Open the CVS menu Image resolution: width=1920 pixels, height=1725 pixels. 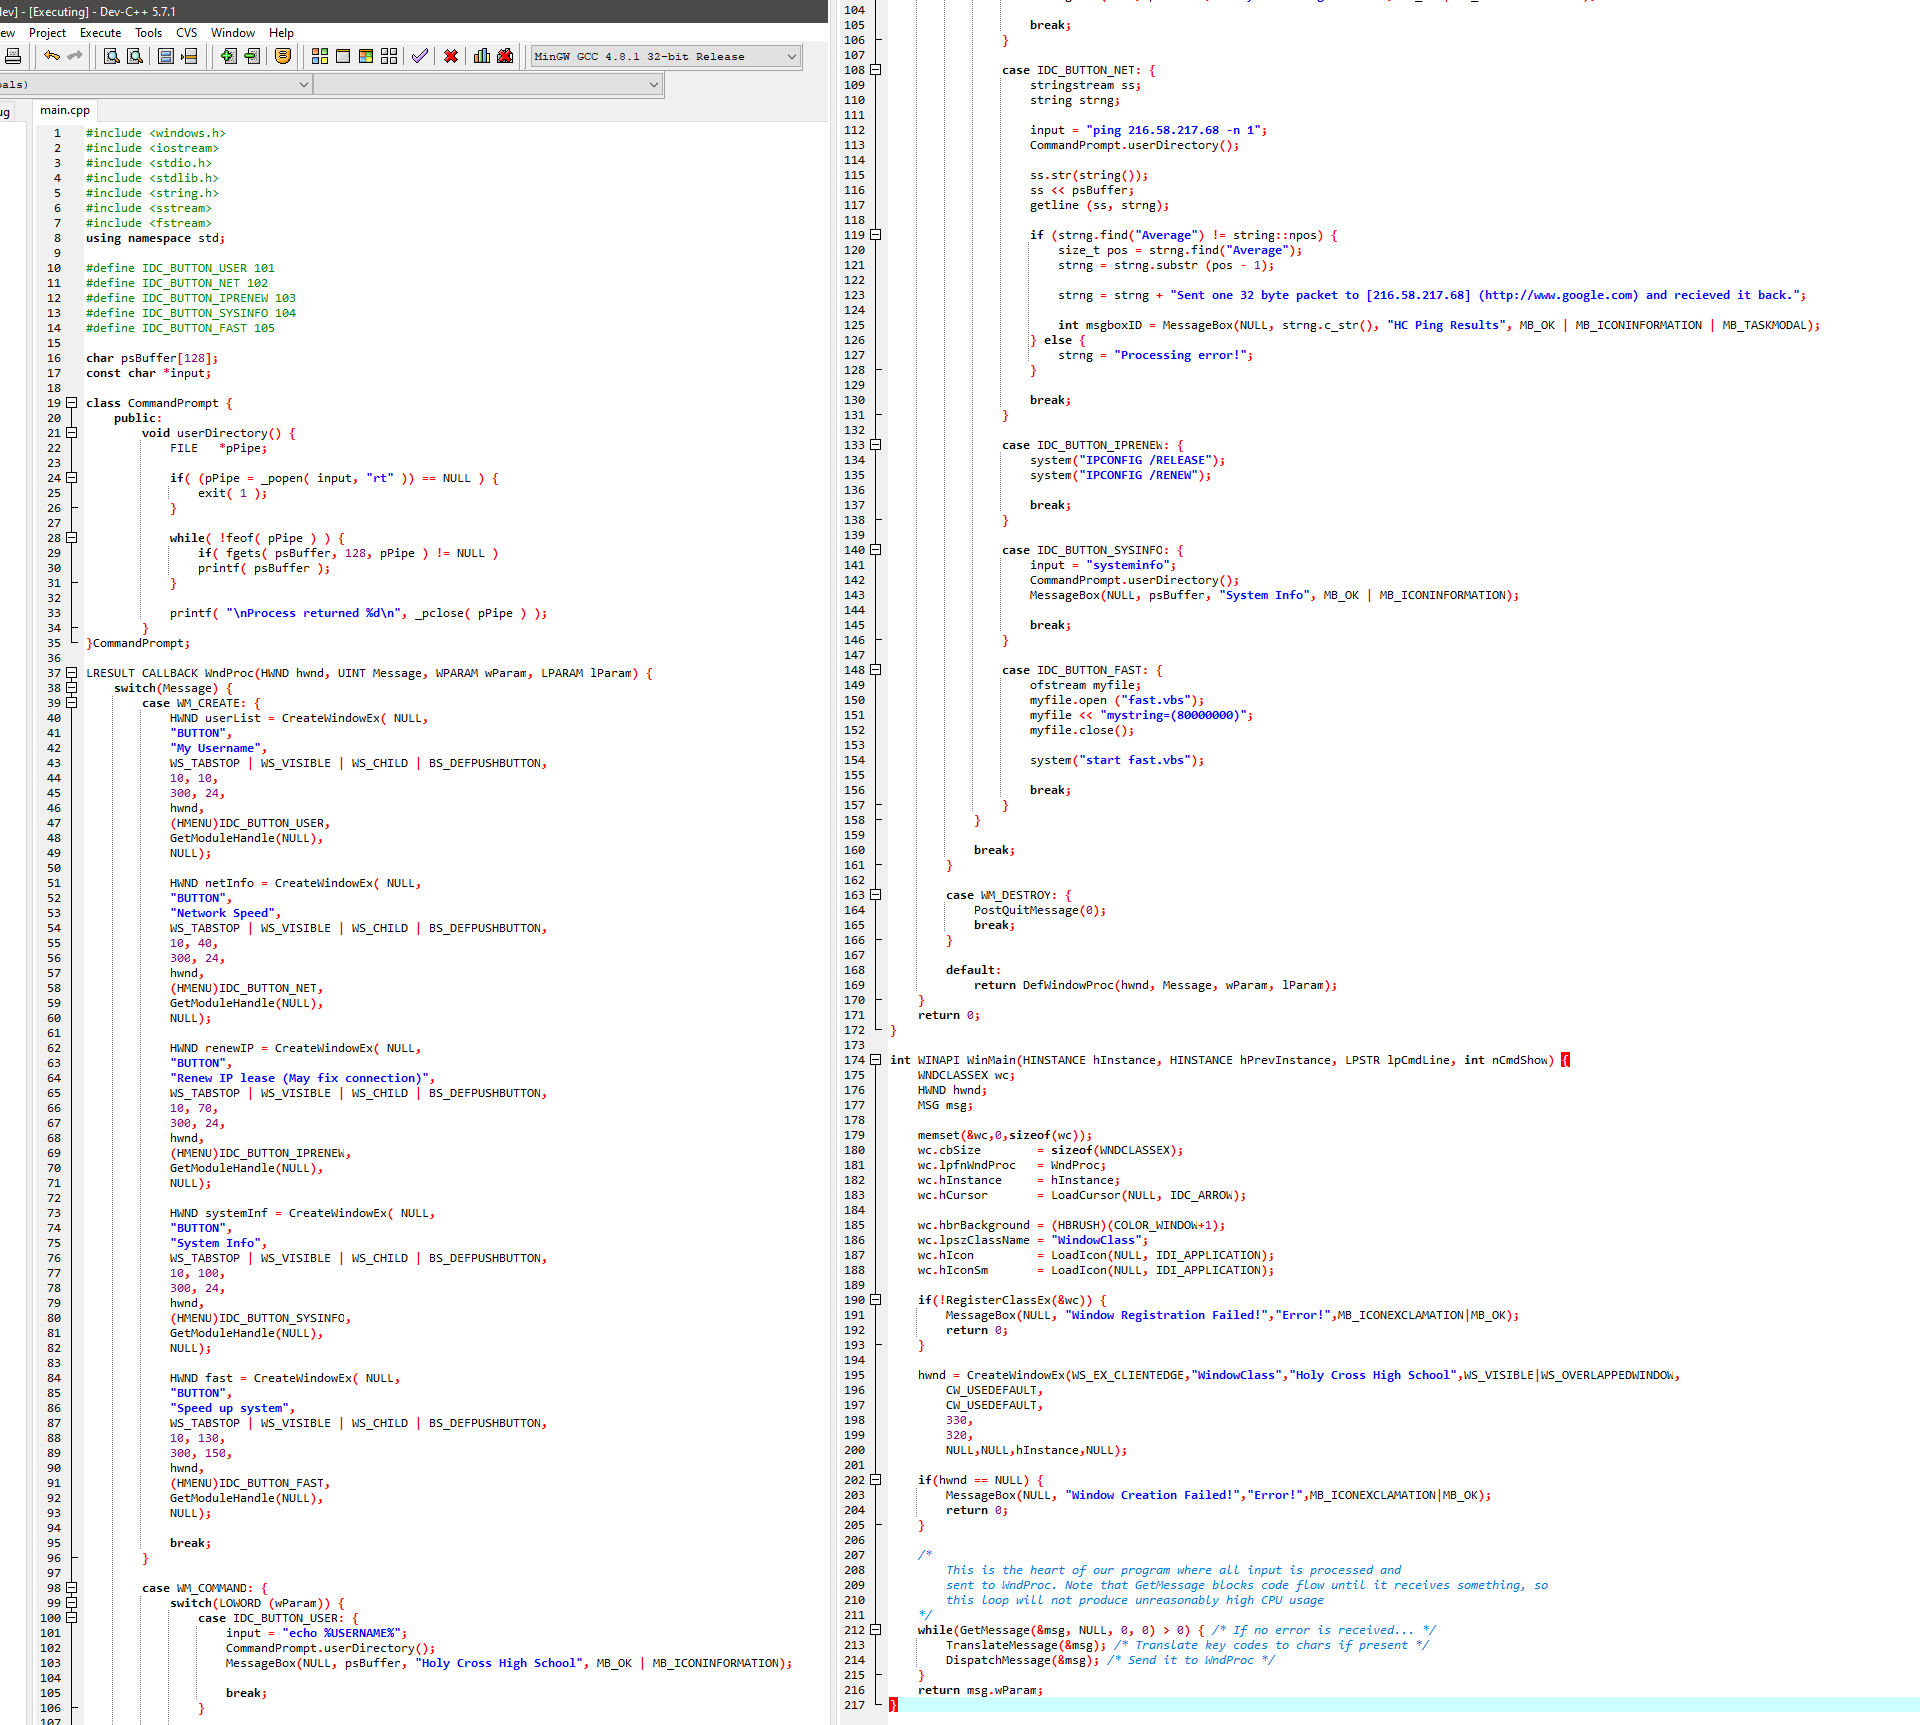click(x=186, y=33)
